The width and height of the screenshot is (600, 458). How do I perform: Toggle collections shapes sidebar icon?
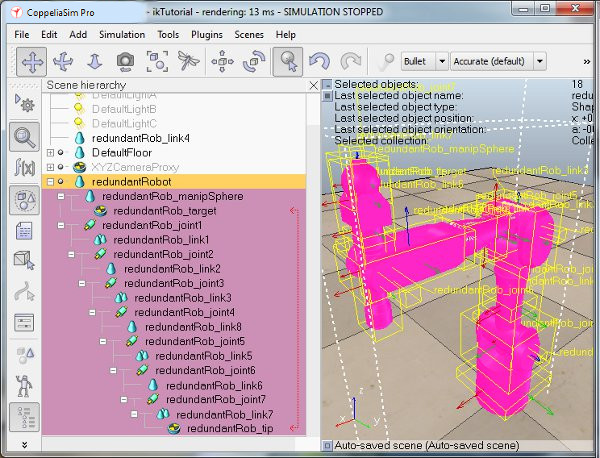pyautogui.click(x=24, y=200)
